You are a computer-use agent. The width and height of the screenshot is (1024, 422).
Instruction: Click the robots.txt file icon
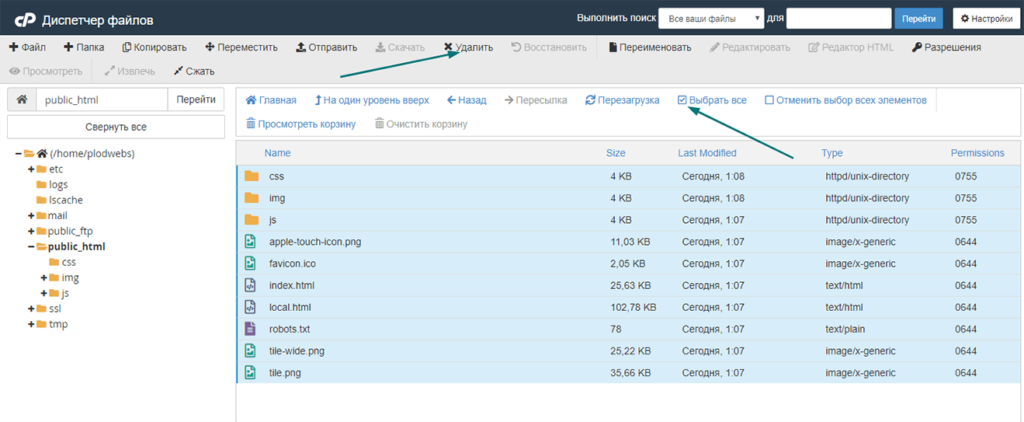pos(249,329)
